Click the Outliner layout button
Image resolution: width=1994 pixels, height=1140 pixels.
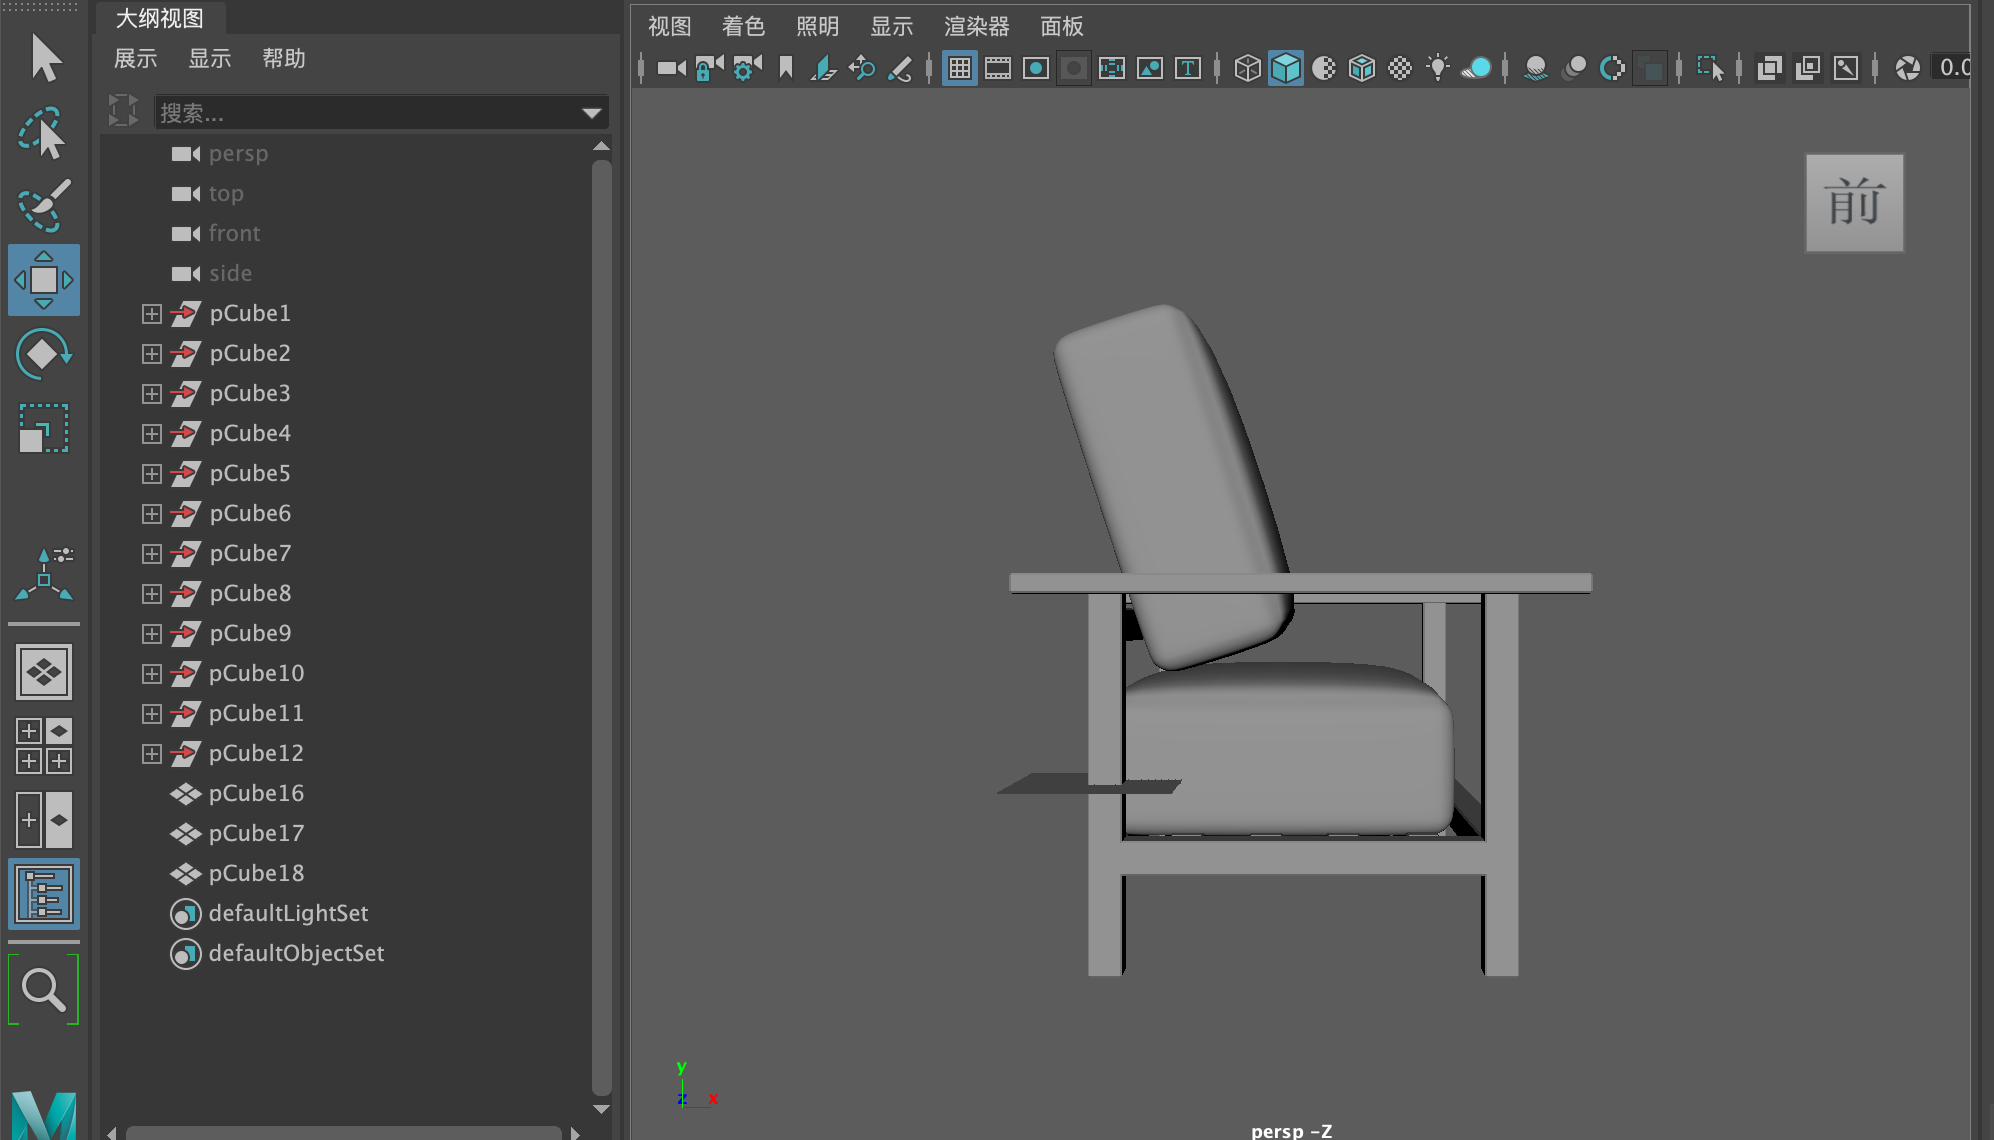(x=43, y=894)
